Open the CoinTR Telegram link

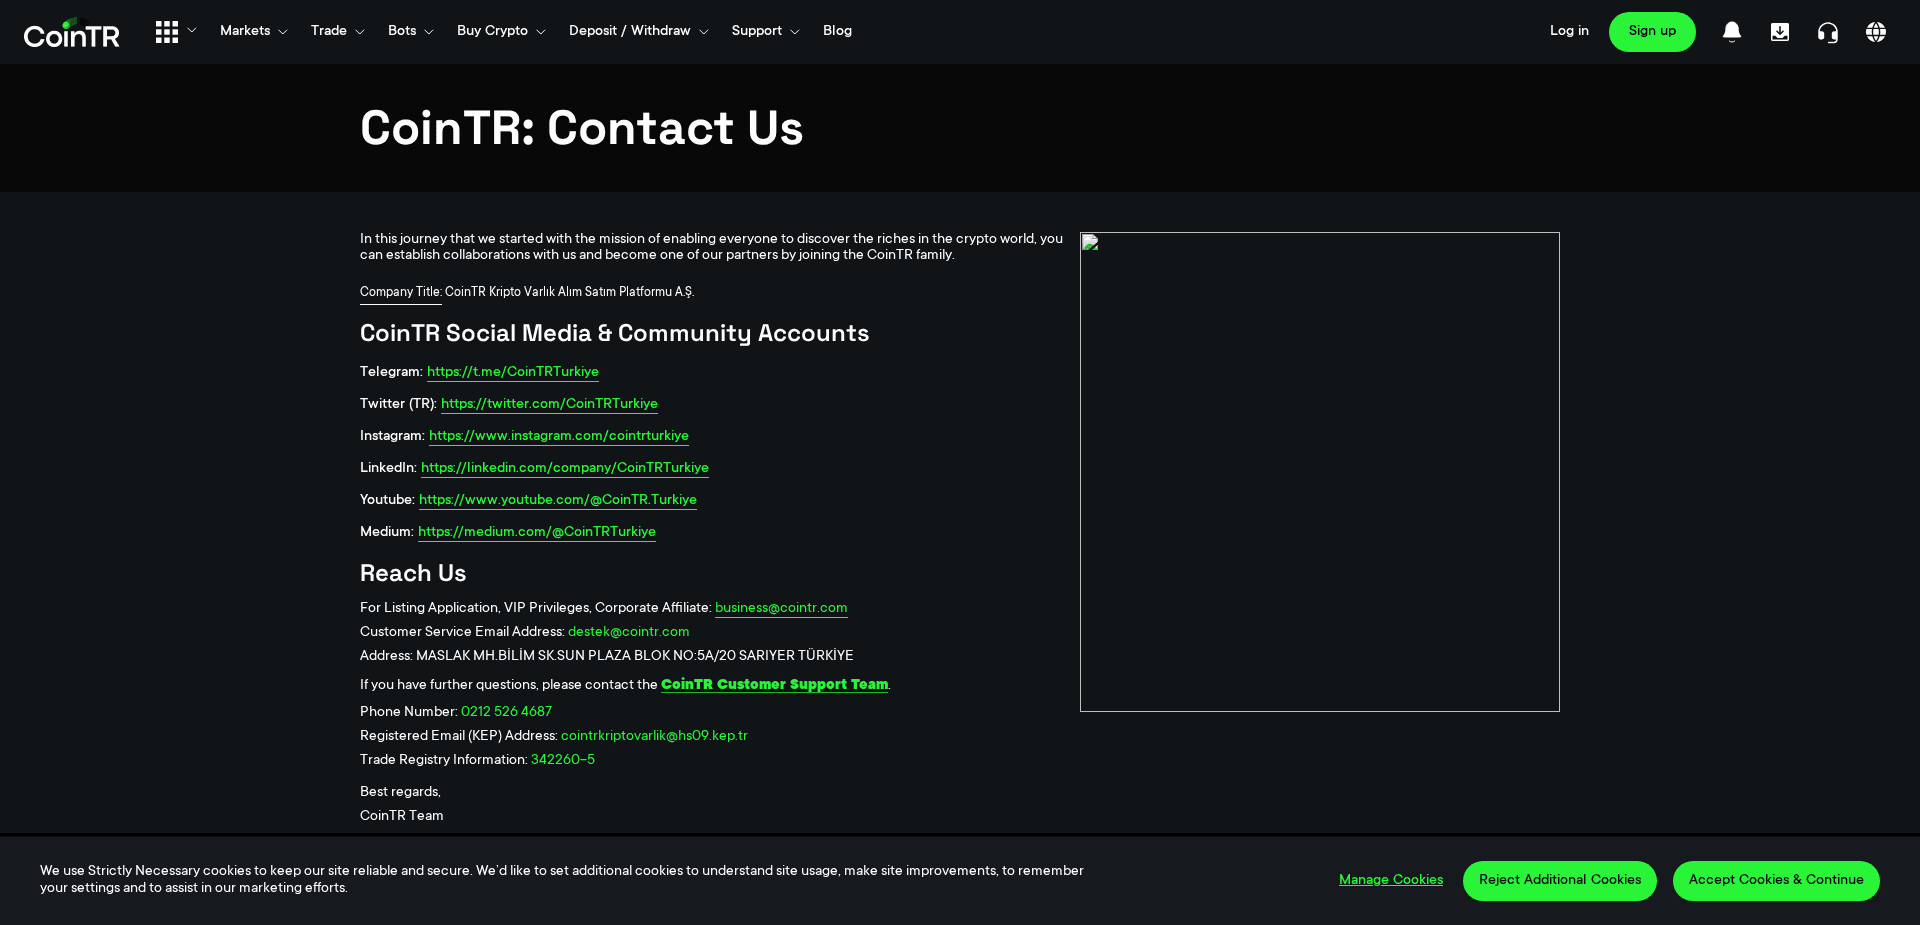click(512, 372)
